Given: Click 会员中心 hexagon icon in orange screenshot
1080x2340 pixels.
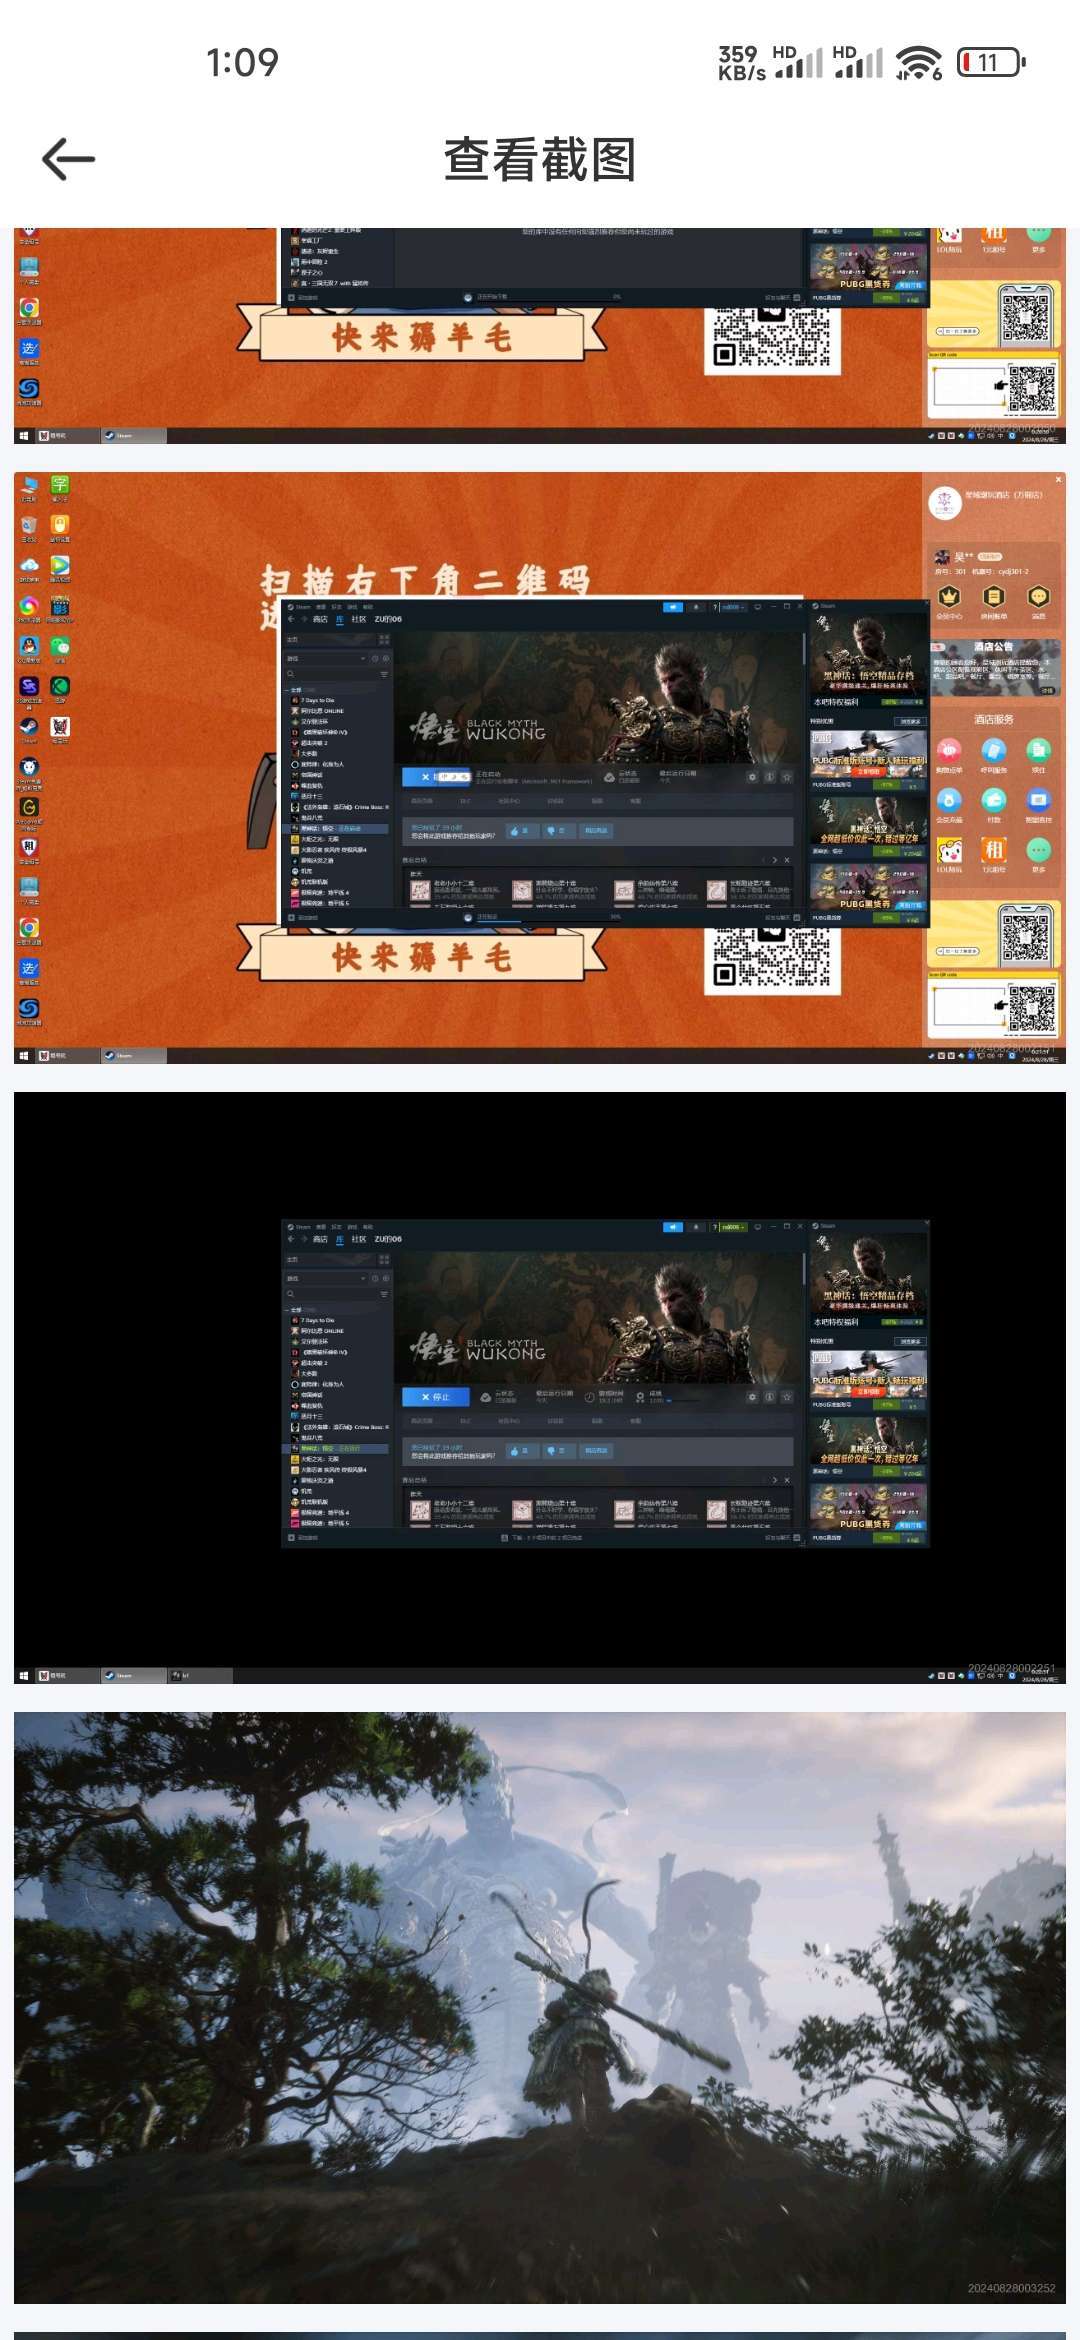Looking at the screenshot, I should [948, 598].
